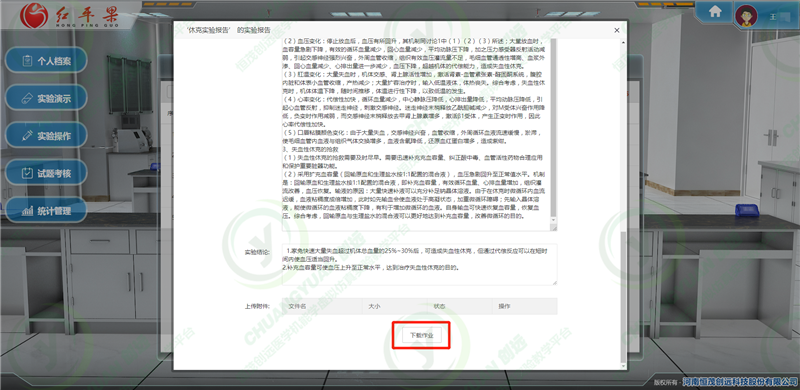Viewport: 800px width, 390px height.
Task: Click inside the 实验结论 text area
Action: tap(419, 264)
